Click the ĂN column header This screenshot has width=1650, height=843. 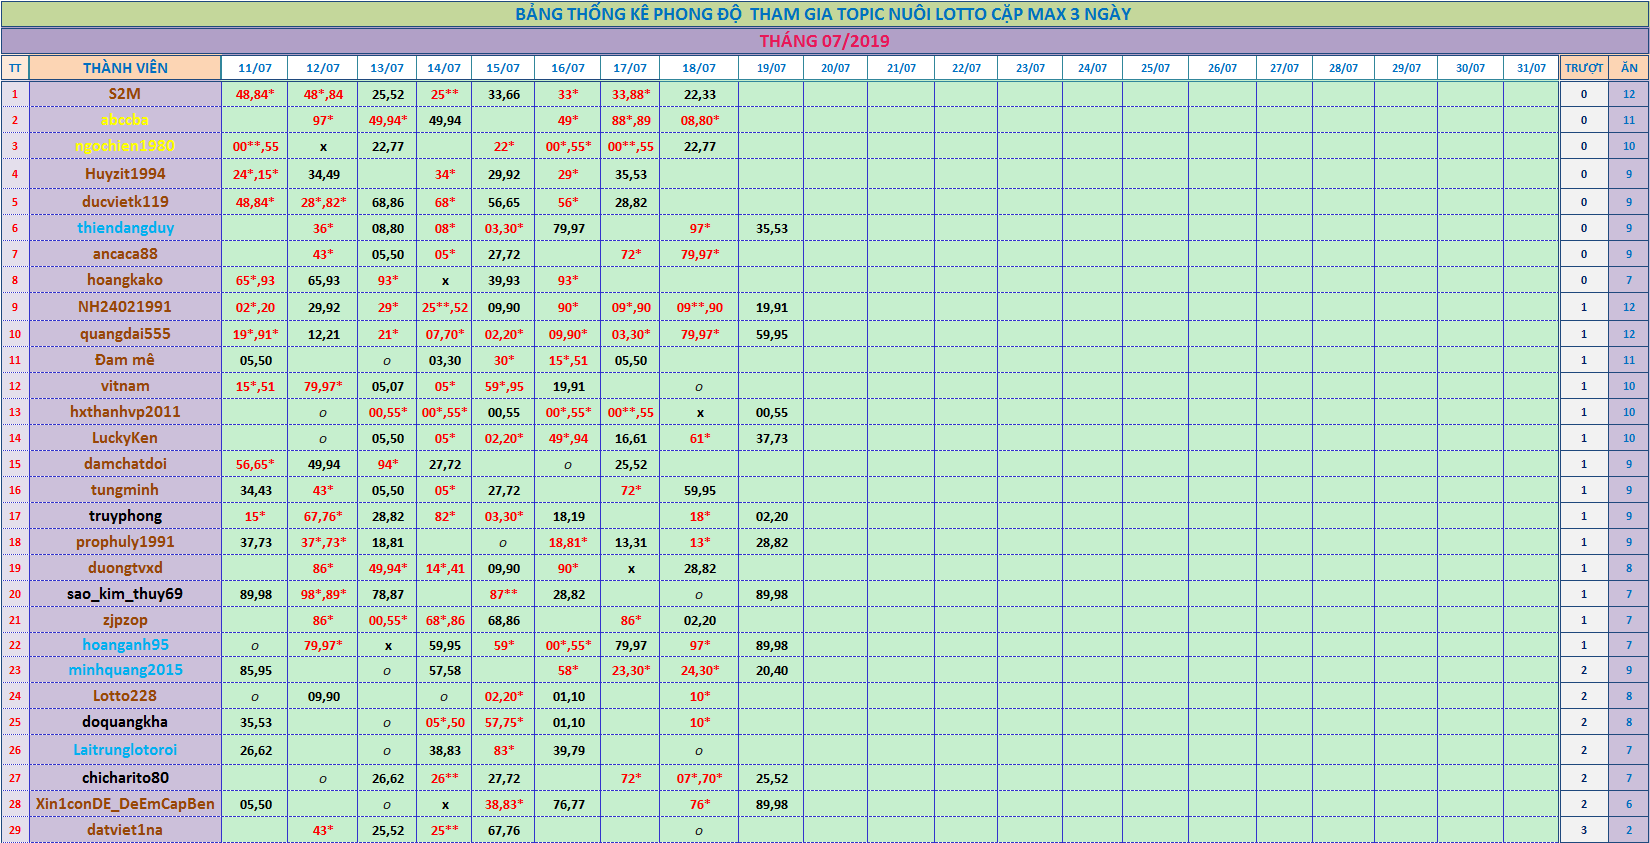(1629, 68)
